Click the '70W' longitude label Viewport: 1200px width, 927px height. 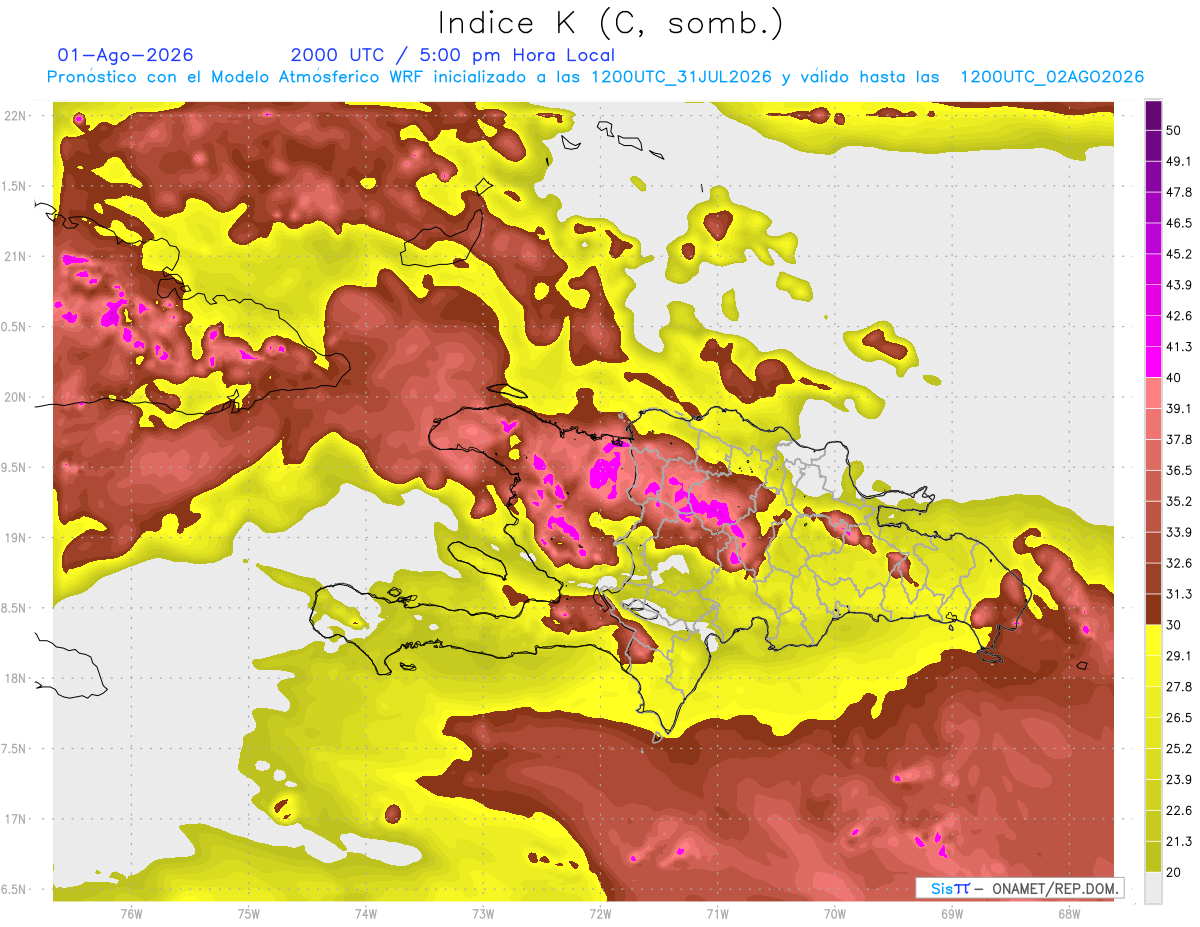coord(835,913)
